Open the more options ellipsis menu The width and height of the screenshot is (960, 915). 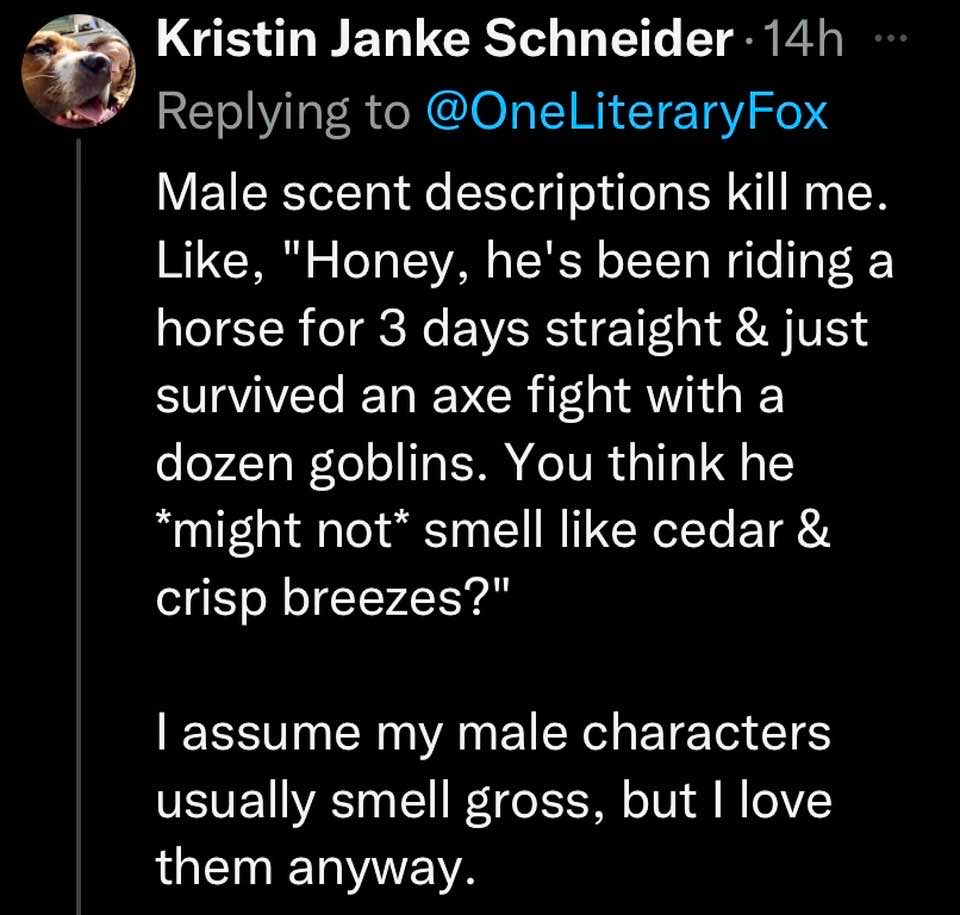tap(888, 41)
